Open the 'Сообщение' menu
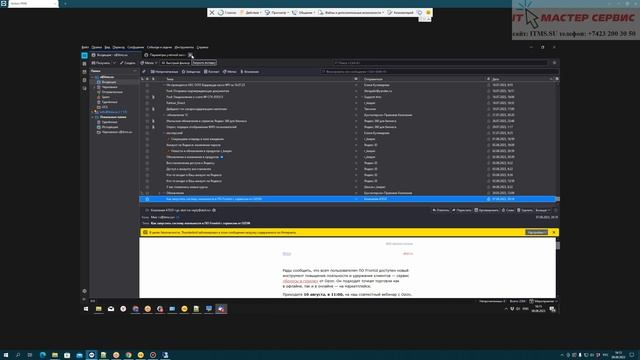 point(136,47)
